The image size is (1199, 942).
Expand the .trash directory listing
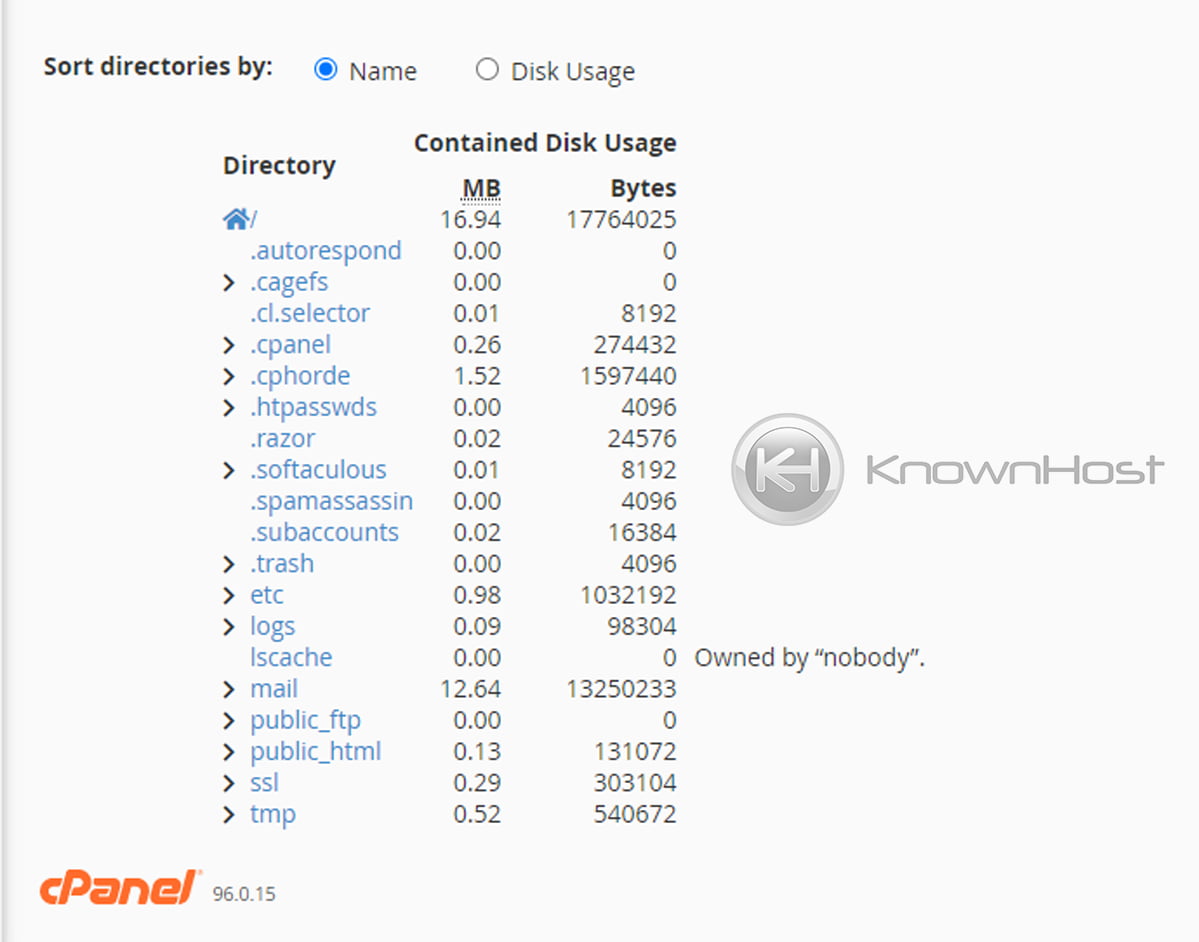point(229,563)
